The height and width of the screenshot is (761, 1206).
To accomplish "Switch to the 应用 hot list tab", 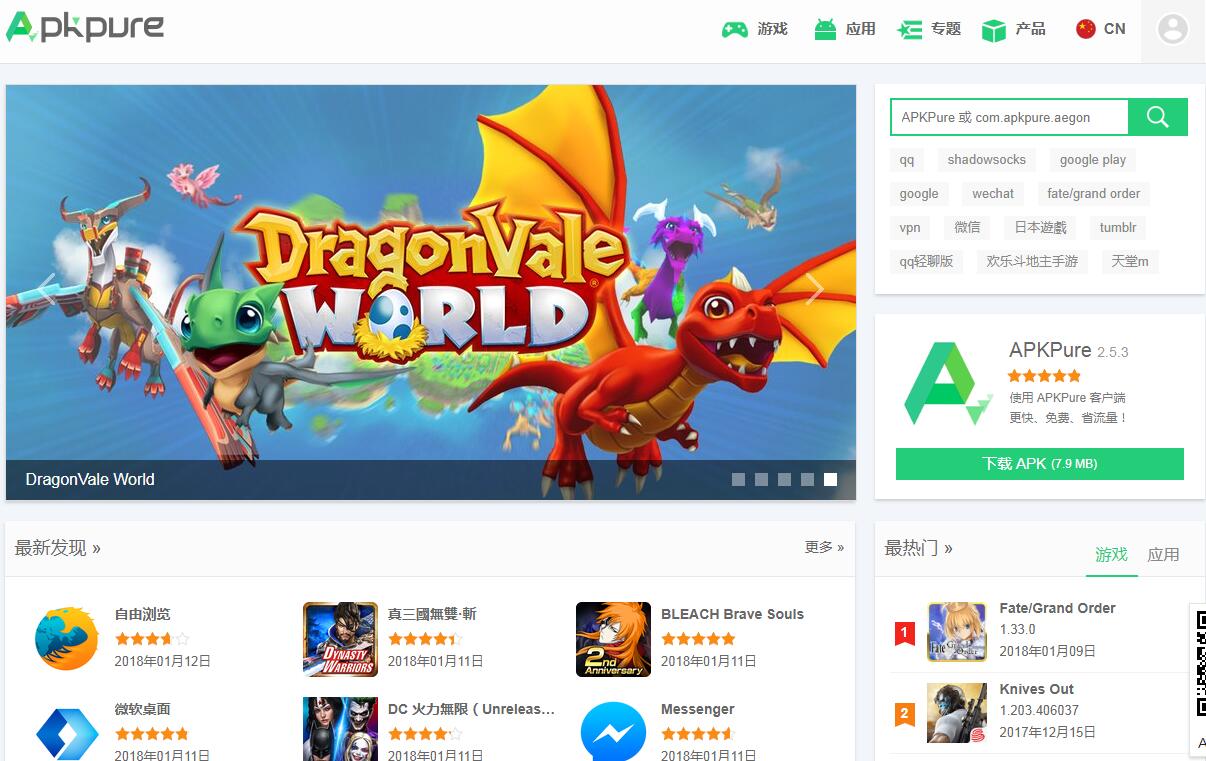I will (x=1164, y=554).
